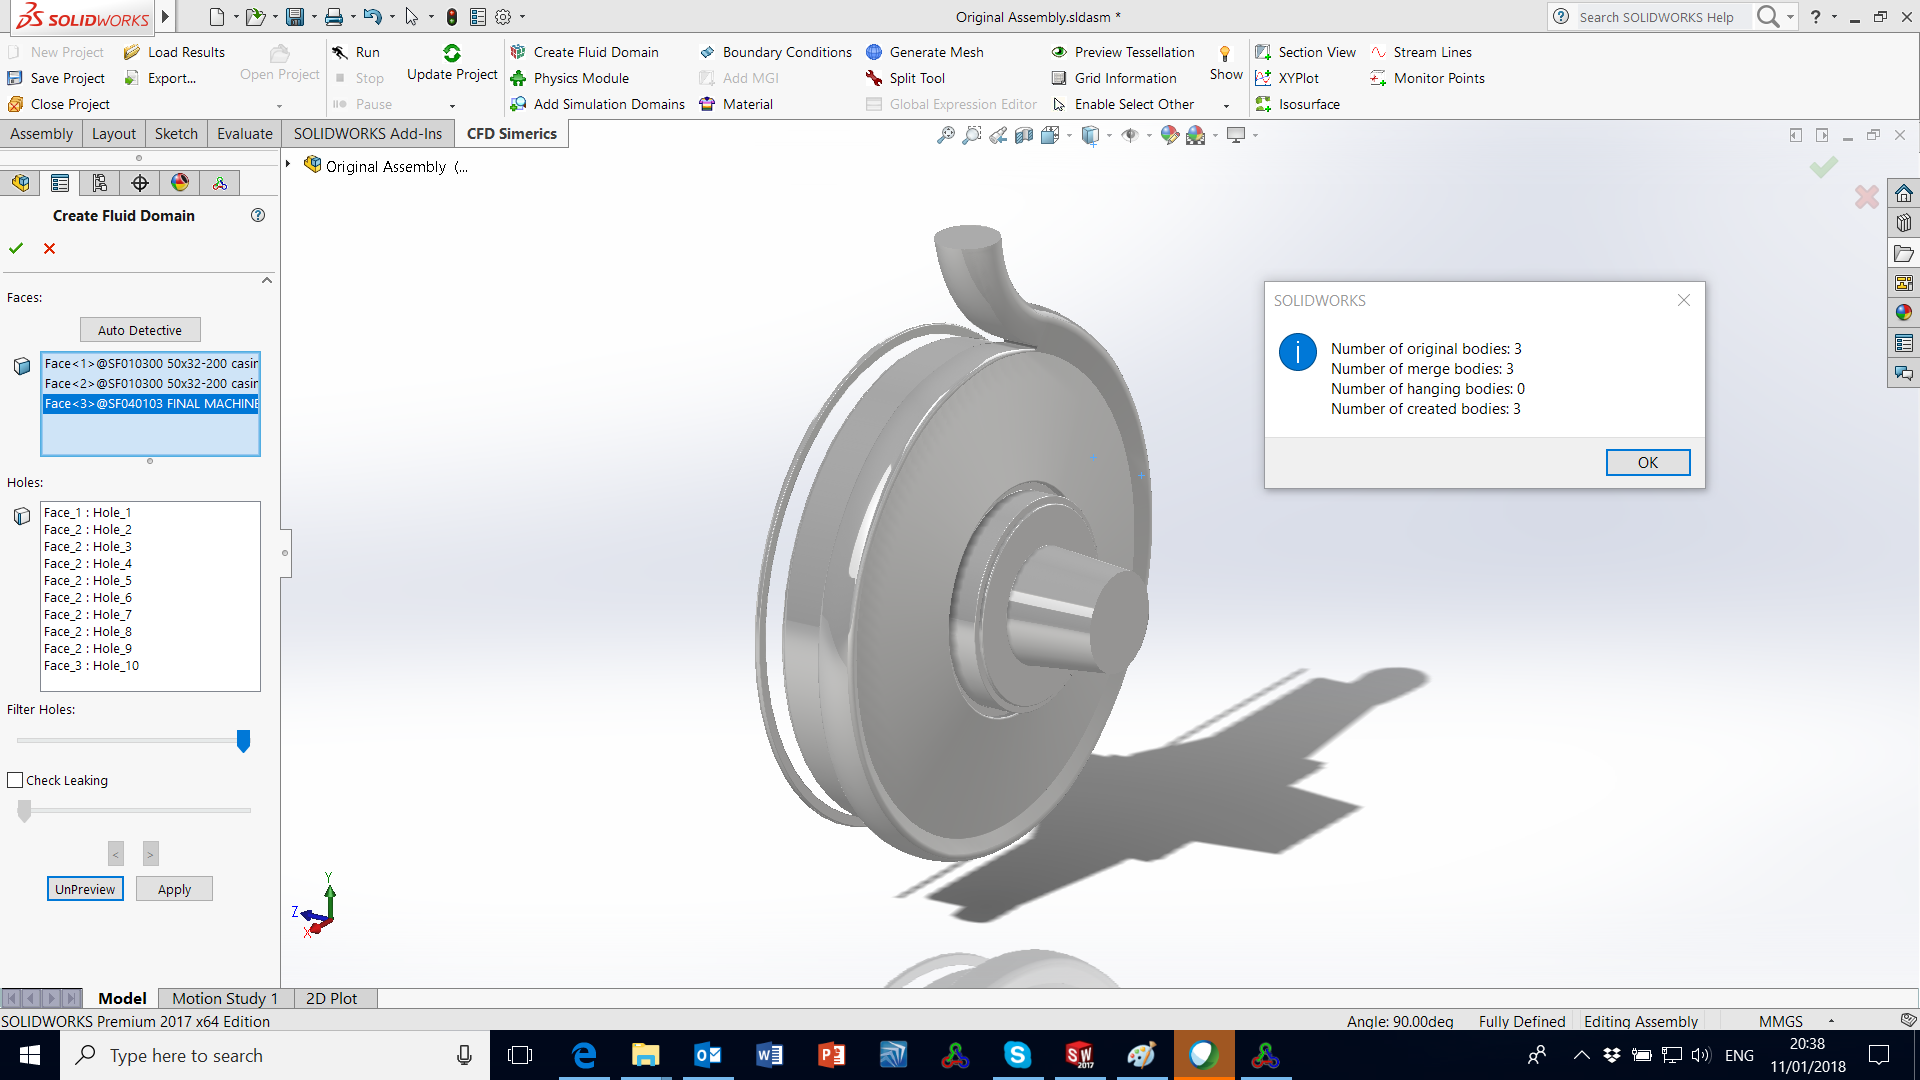Select the Zoom to Fit icon
The width and height of the screenshot is (1920, 1080).
pyautogui.click(x=945, y=135)
